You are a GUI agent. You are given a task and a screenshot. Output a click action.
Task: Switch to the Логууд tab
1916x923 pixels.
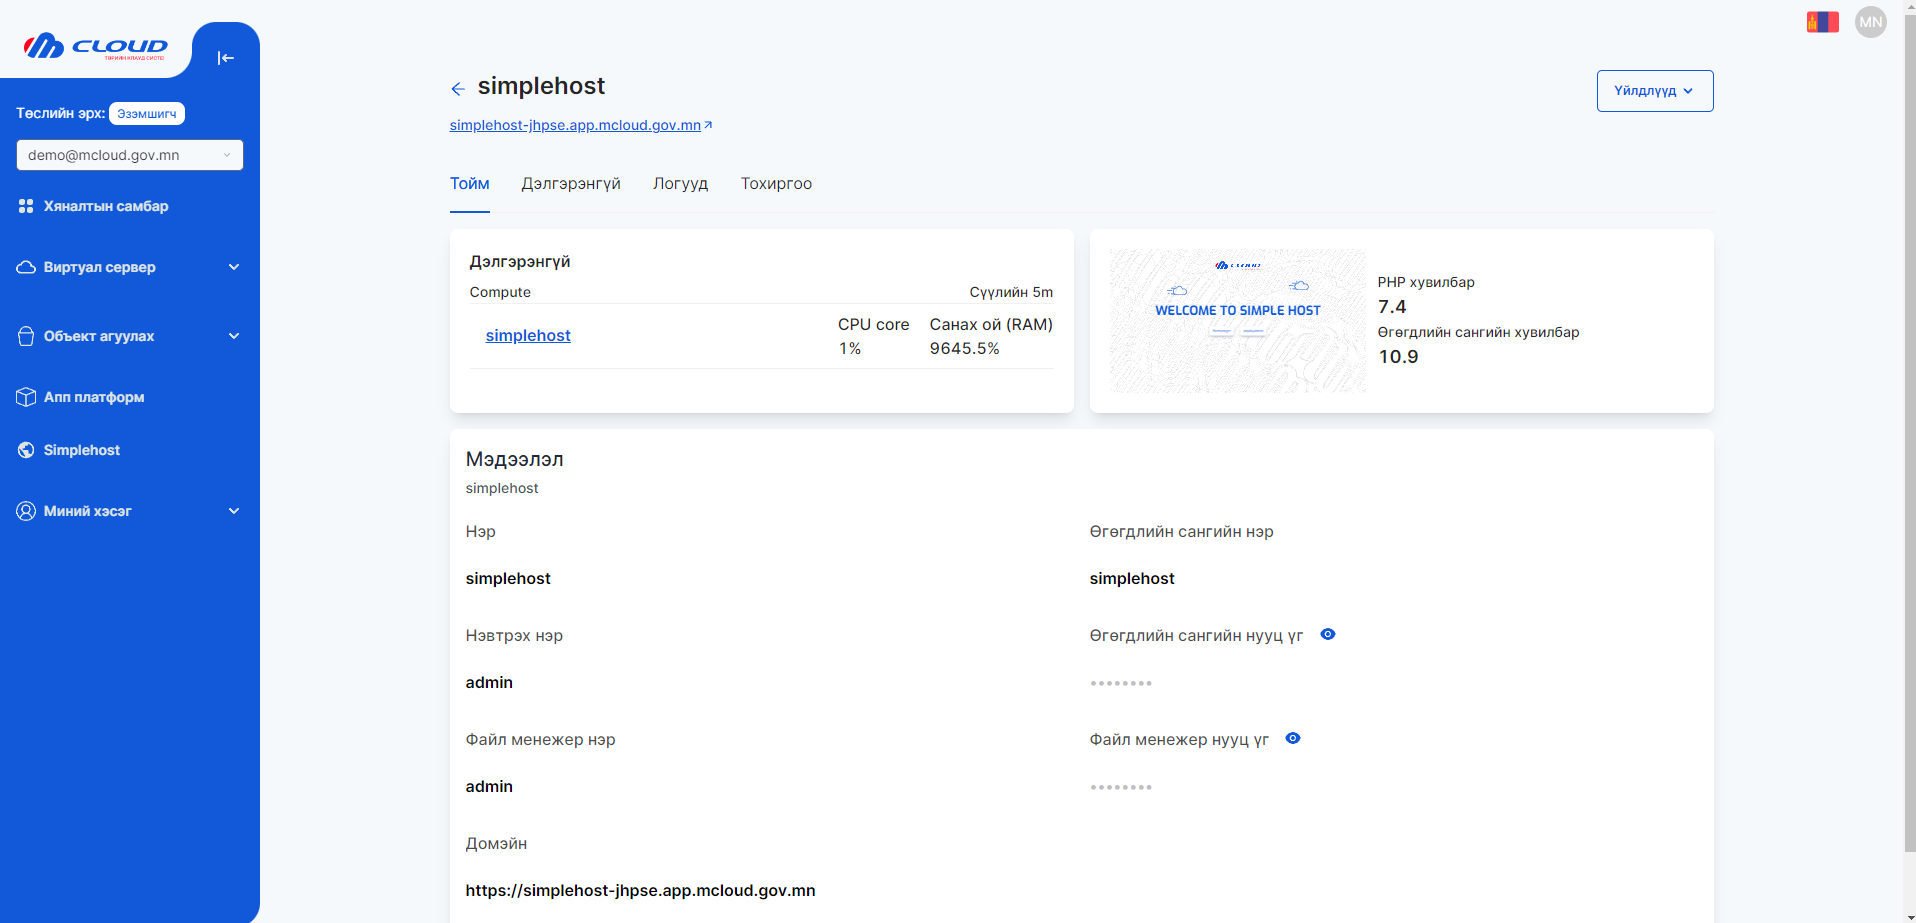[681, 184]
